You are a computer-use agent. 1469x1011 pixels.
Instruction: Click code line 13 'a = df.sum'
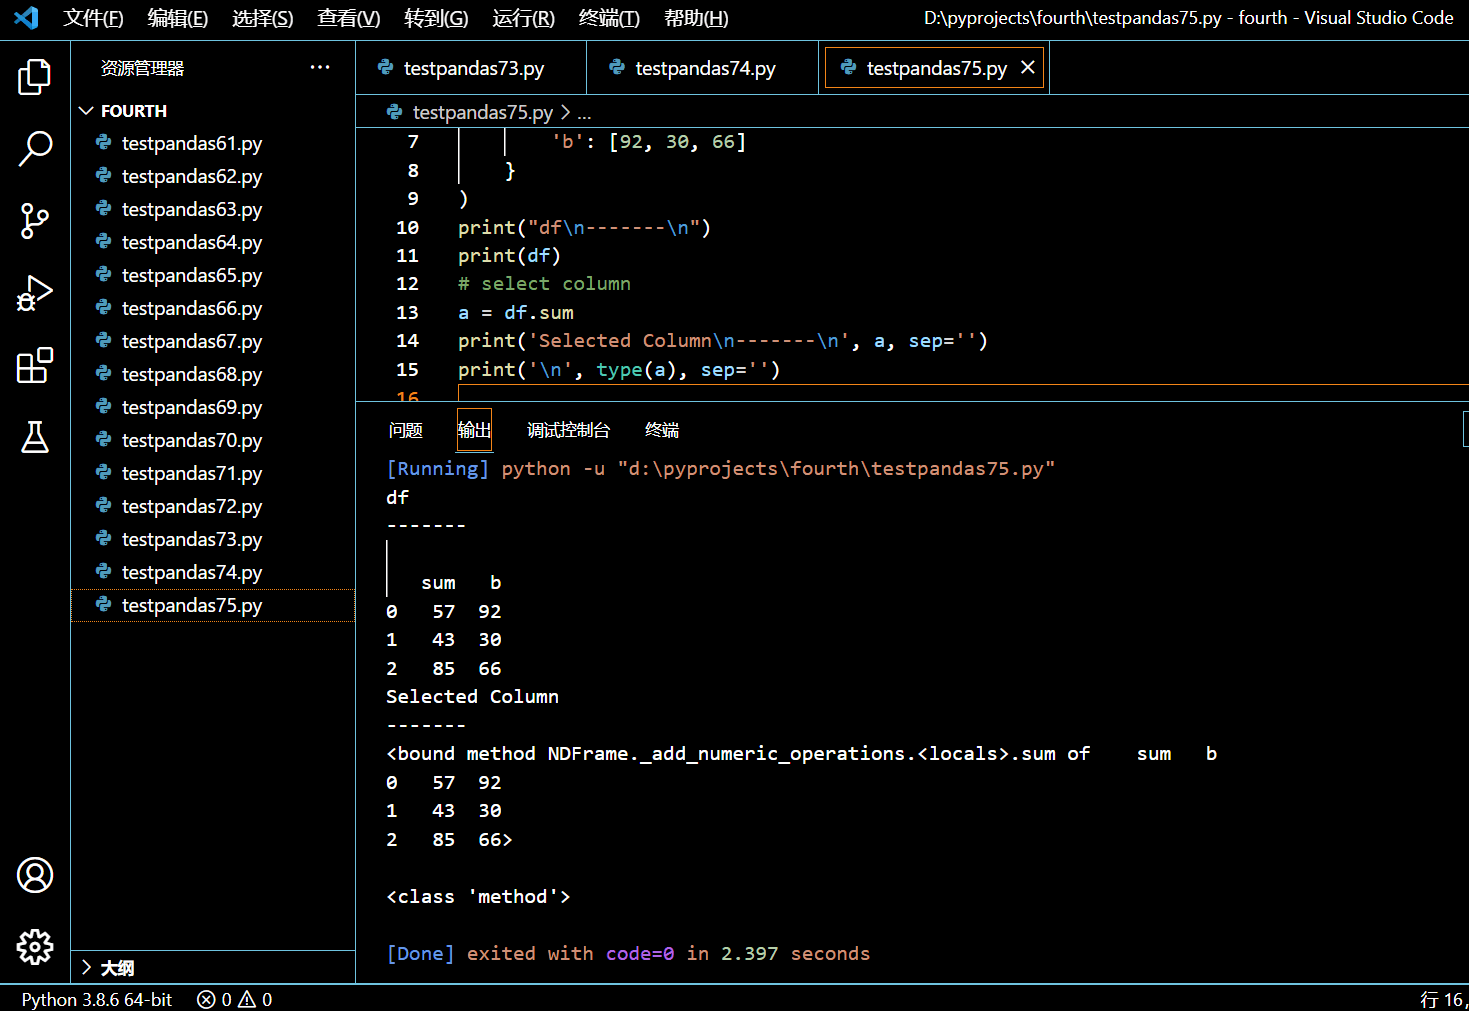pos(516,312)
